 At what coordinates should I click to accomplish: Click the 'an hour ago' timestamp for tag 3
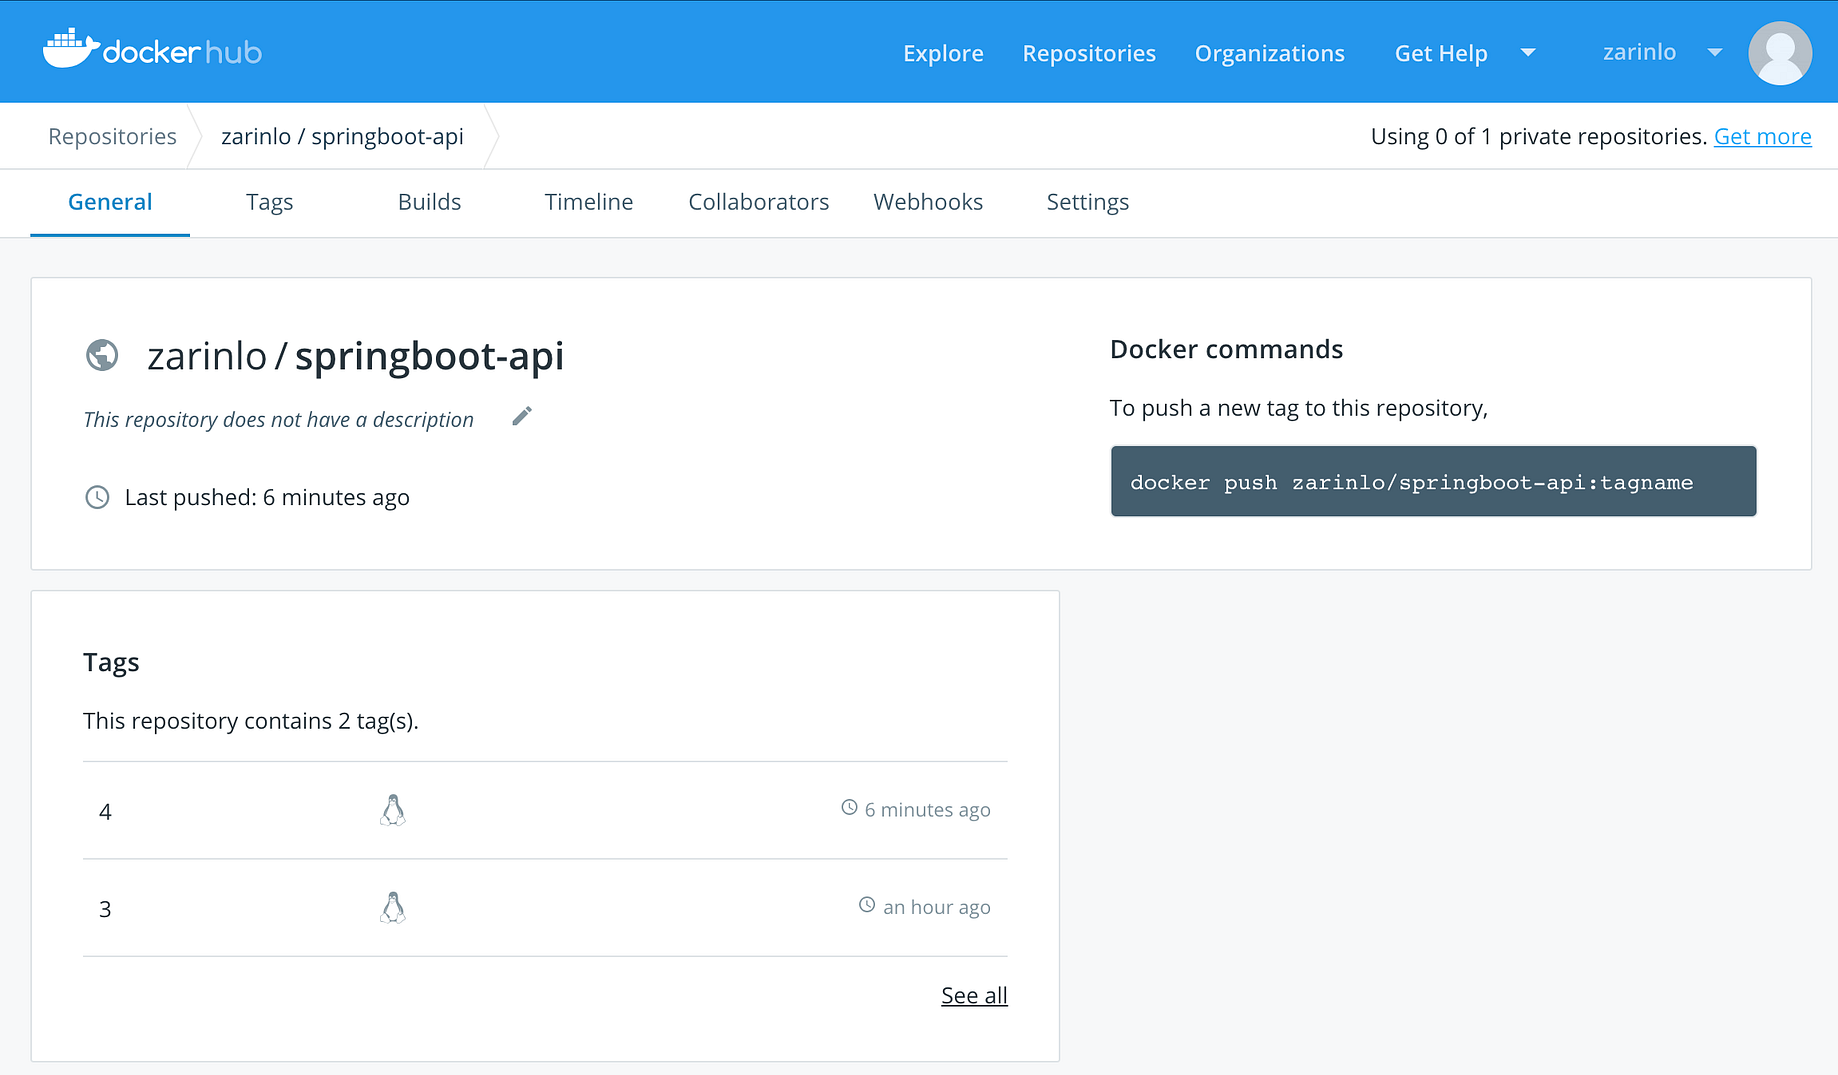(936, 907)
